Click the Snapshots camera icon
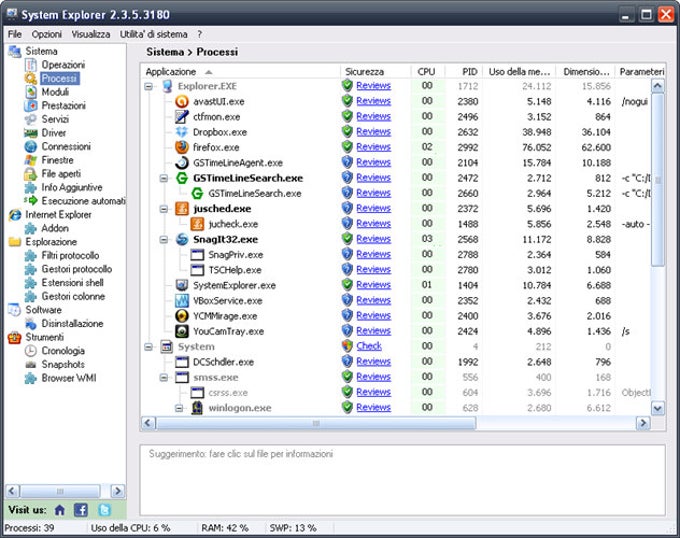The height and width of the screenshot is (538, 680). 30,365
